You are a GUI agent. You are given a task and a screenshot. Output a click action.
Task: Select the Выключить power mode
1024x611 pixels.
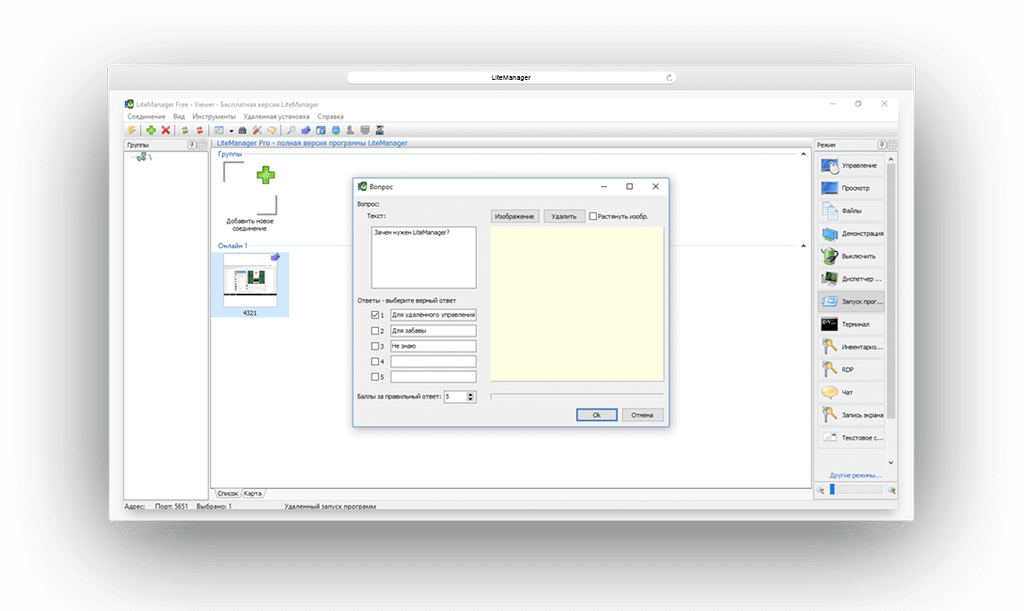[852, 257]
